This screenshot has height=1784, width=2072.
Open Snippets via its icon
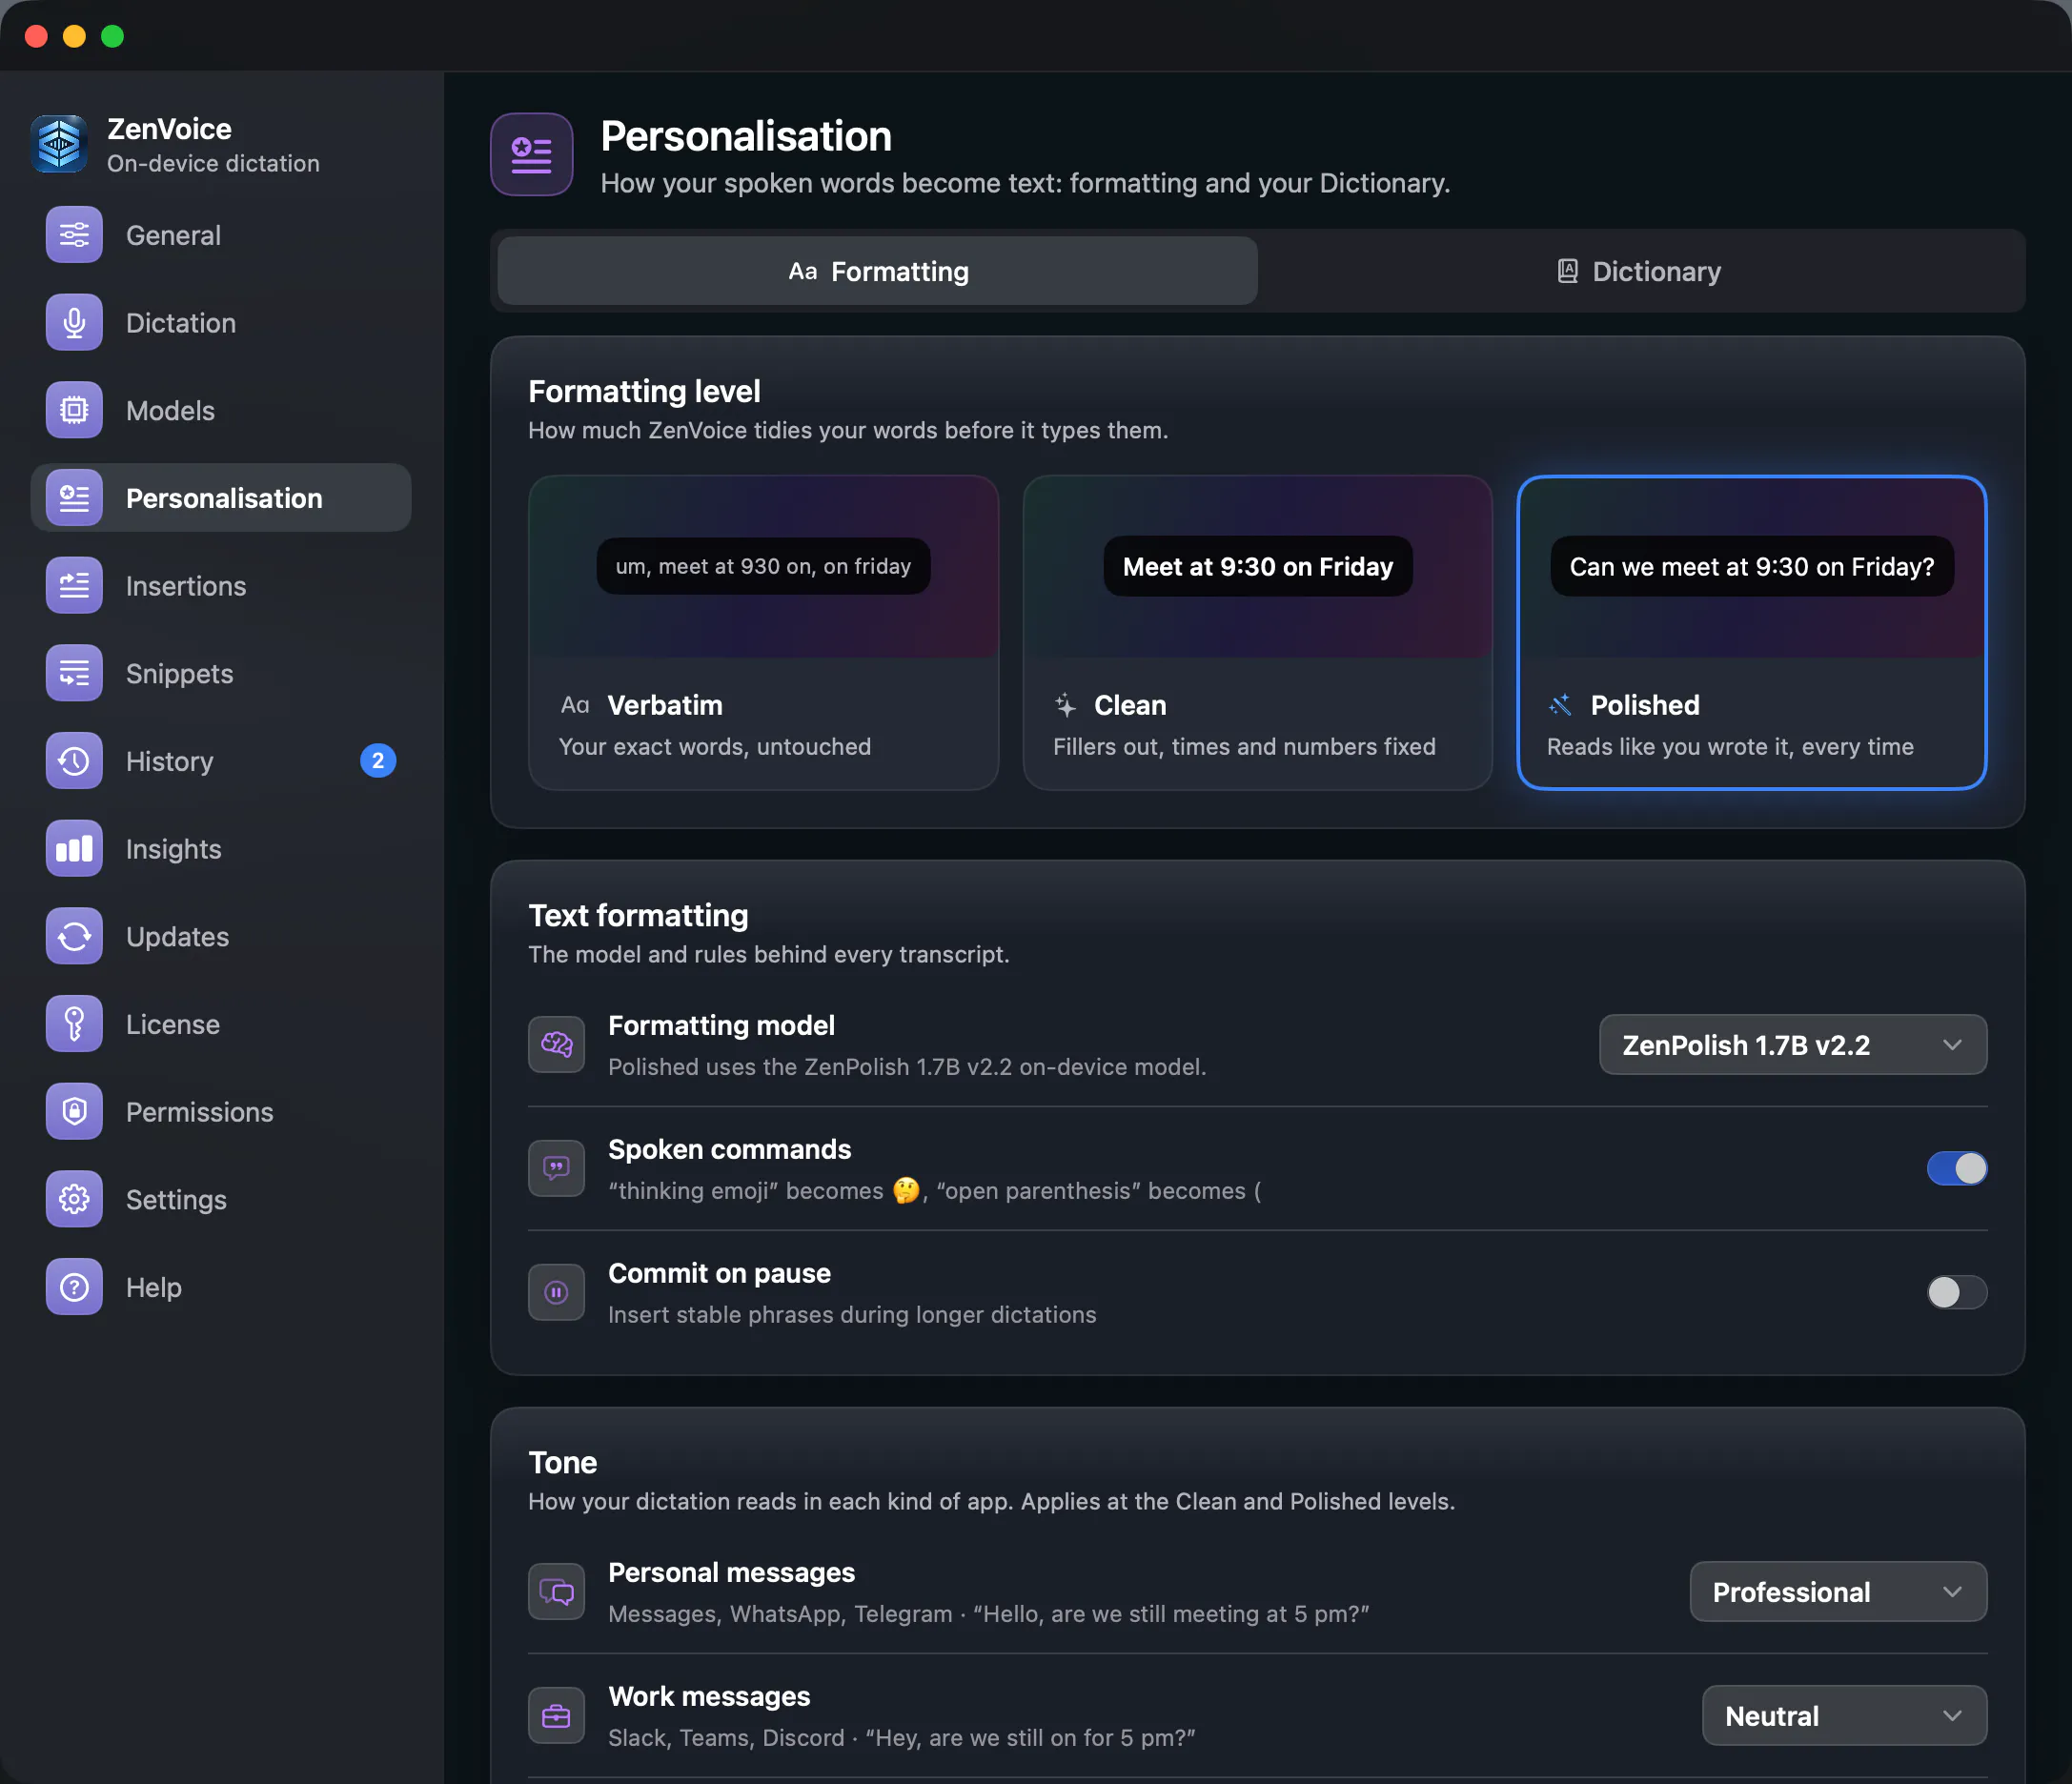point(74,673)
